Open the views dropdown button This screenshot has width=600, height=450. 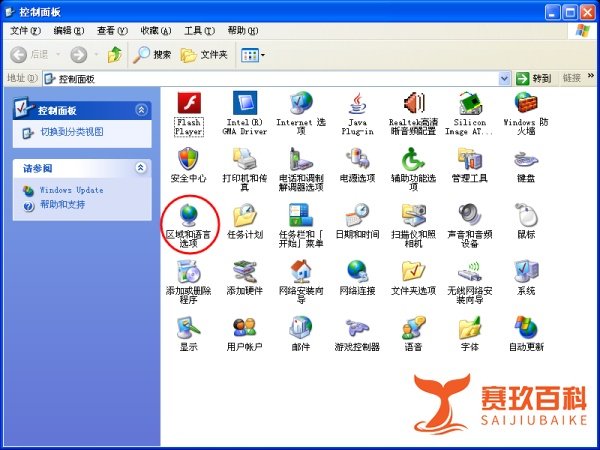(x=253, y=55)
